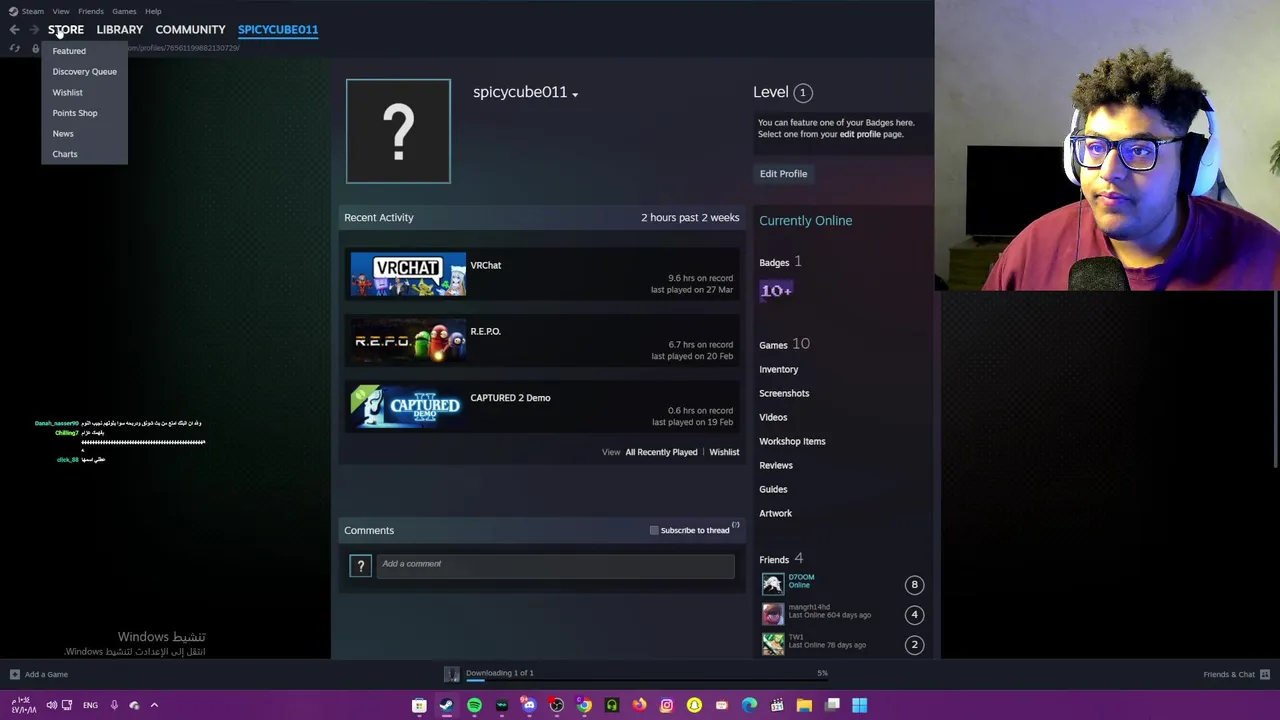Click the Steam taskbar icon

446,705
